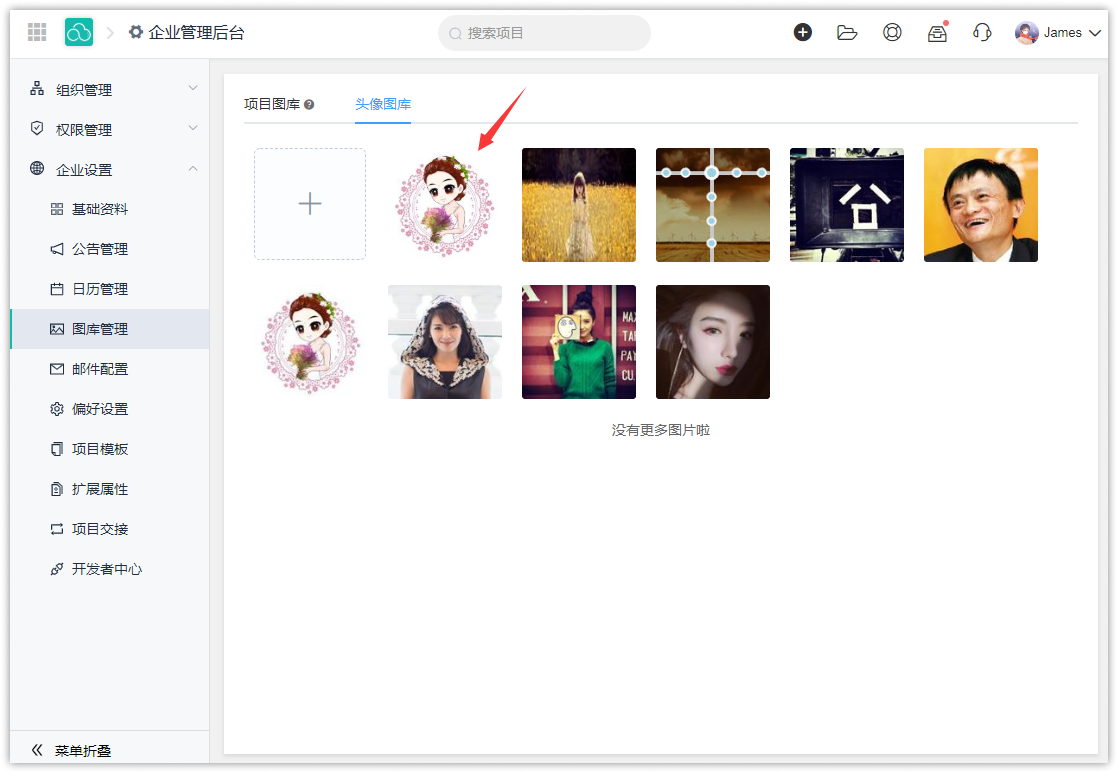This screenshot has height=773, width=1118.
Task: Expand the 权限管理 menu section
Action: point(110,130)
